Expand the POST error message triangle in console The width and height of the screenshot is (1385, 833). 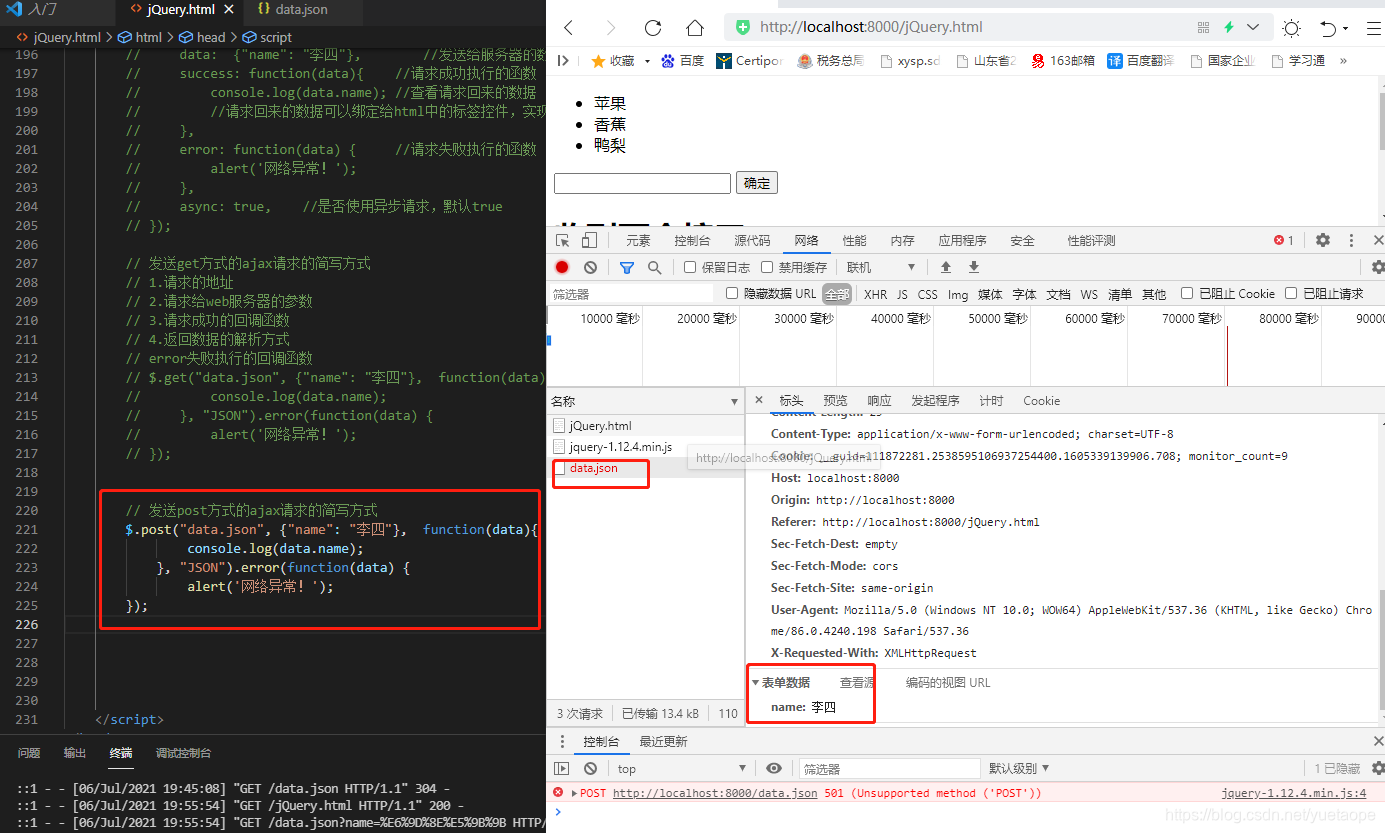(574, 793)
